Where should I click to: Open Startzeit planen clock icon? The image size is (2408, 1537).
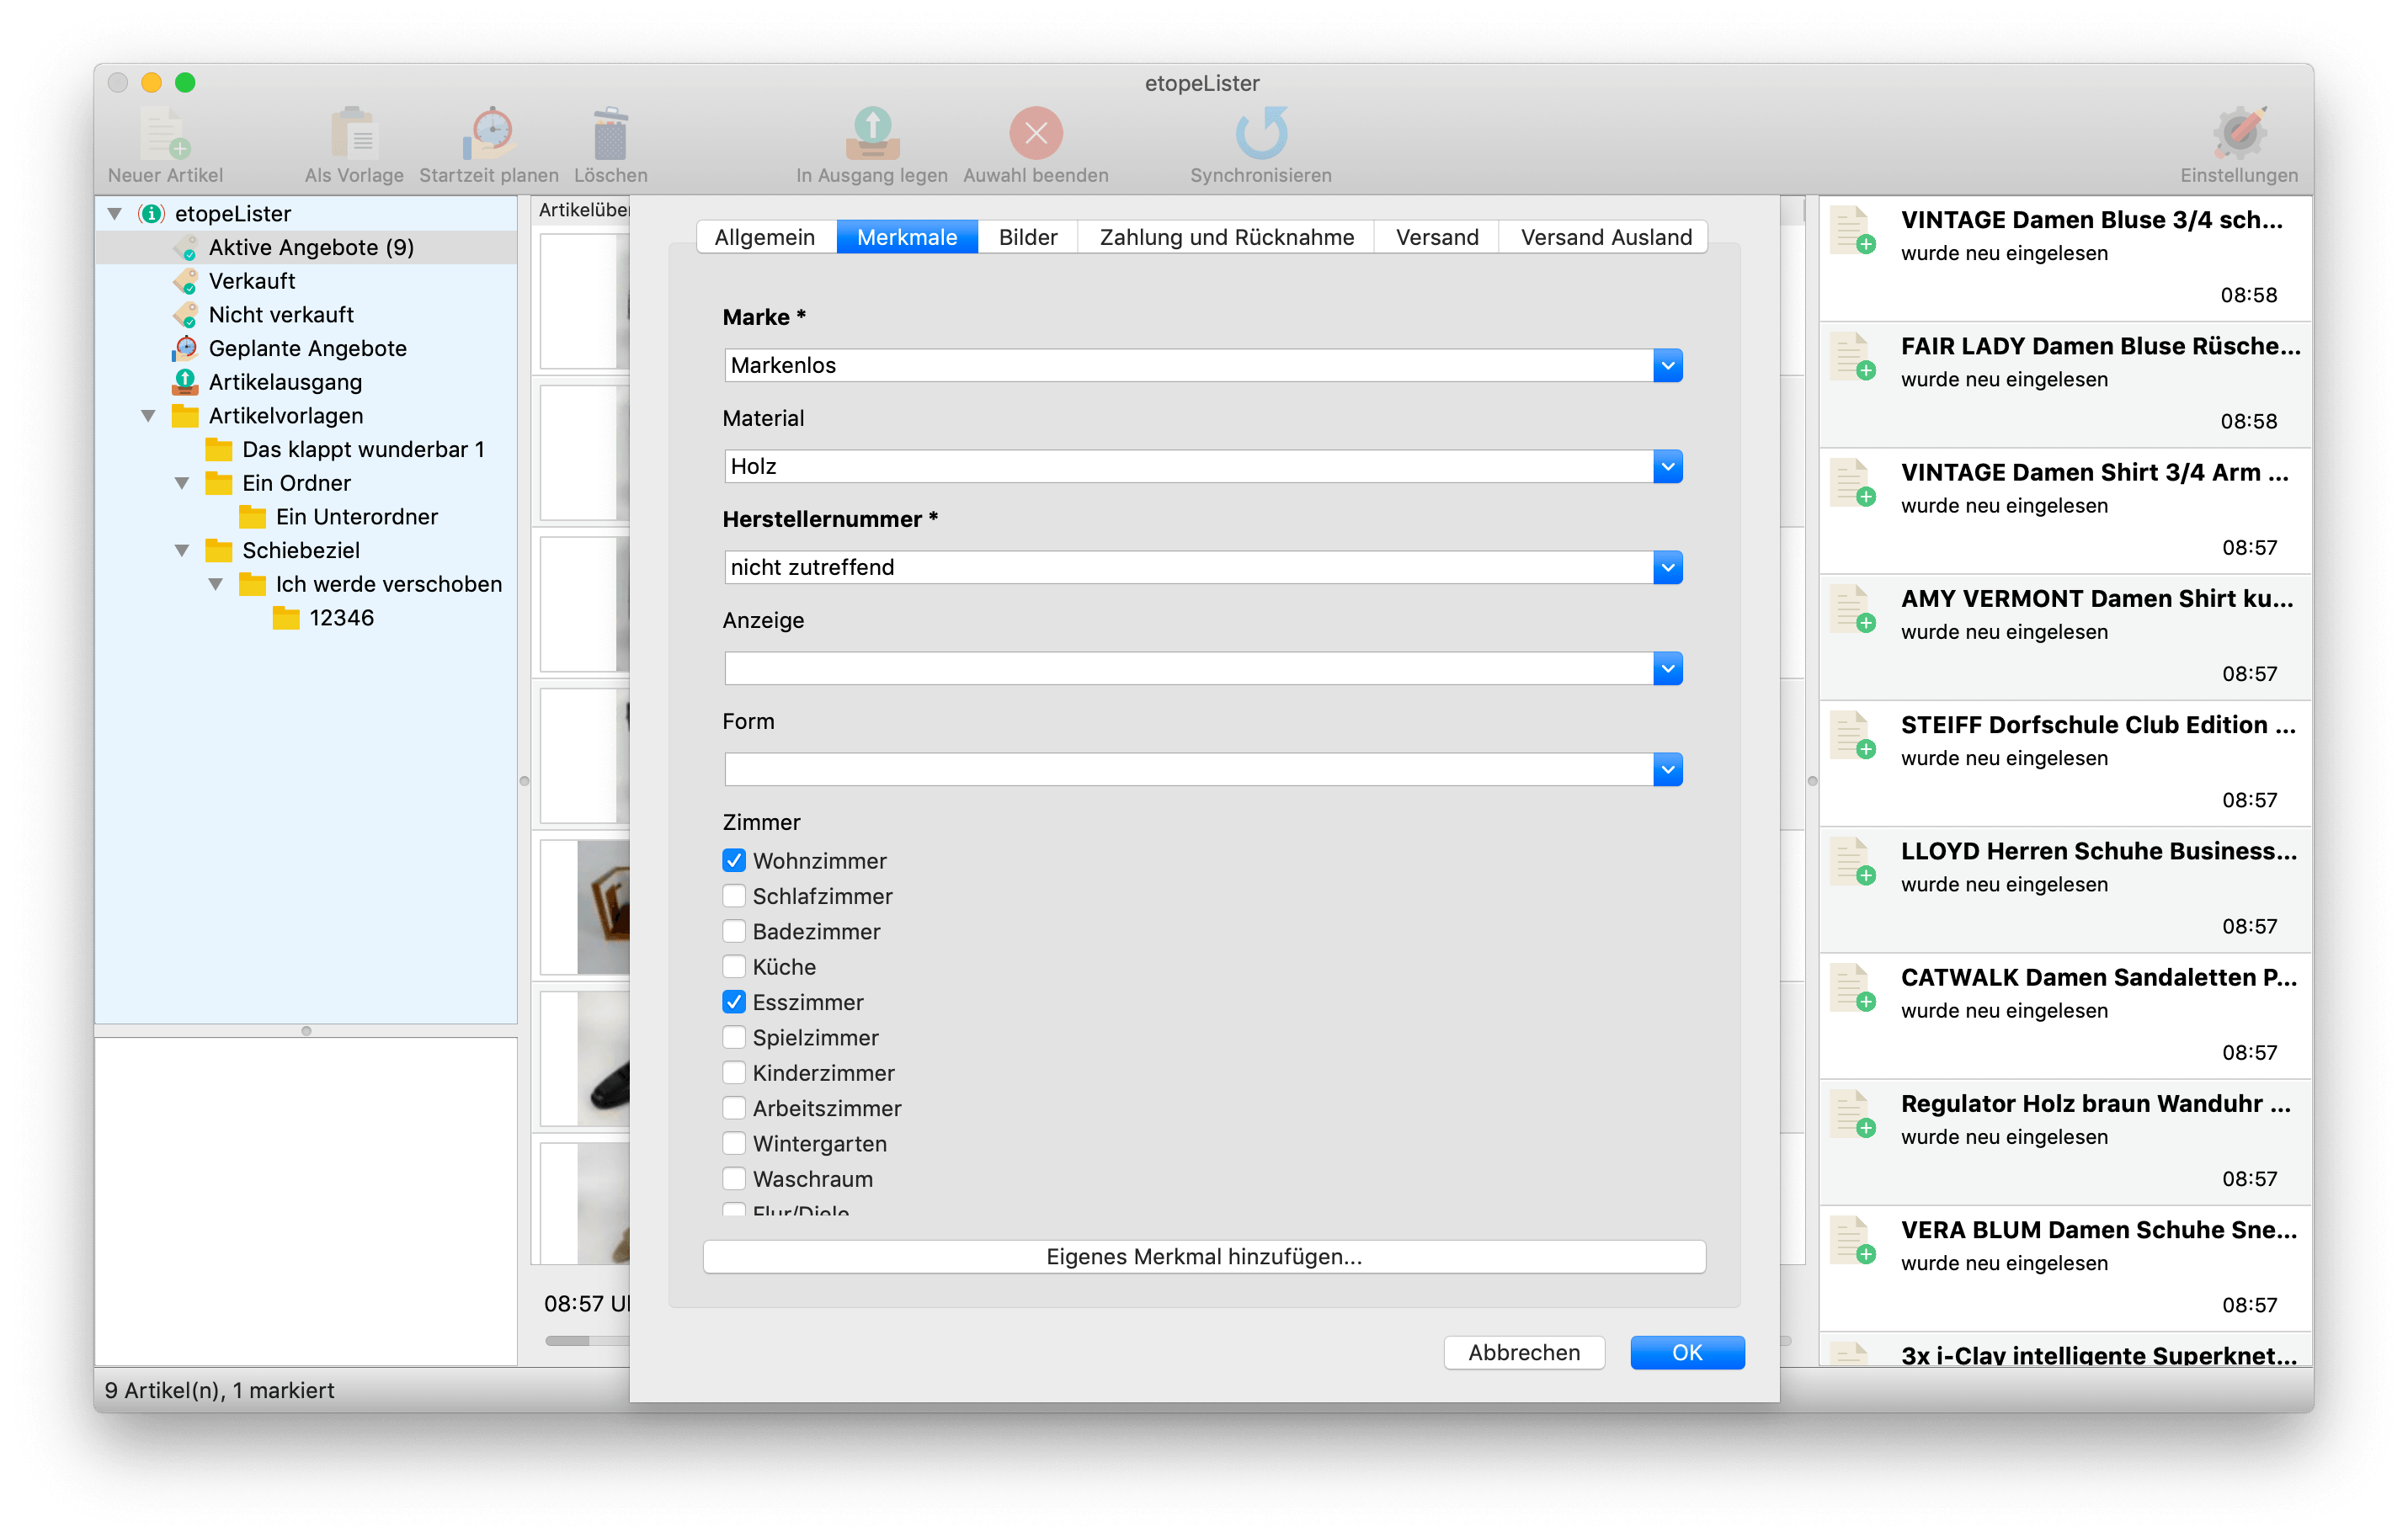tap(488, 133)
